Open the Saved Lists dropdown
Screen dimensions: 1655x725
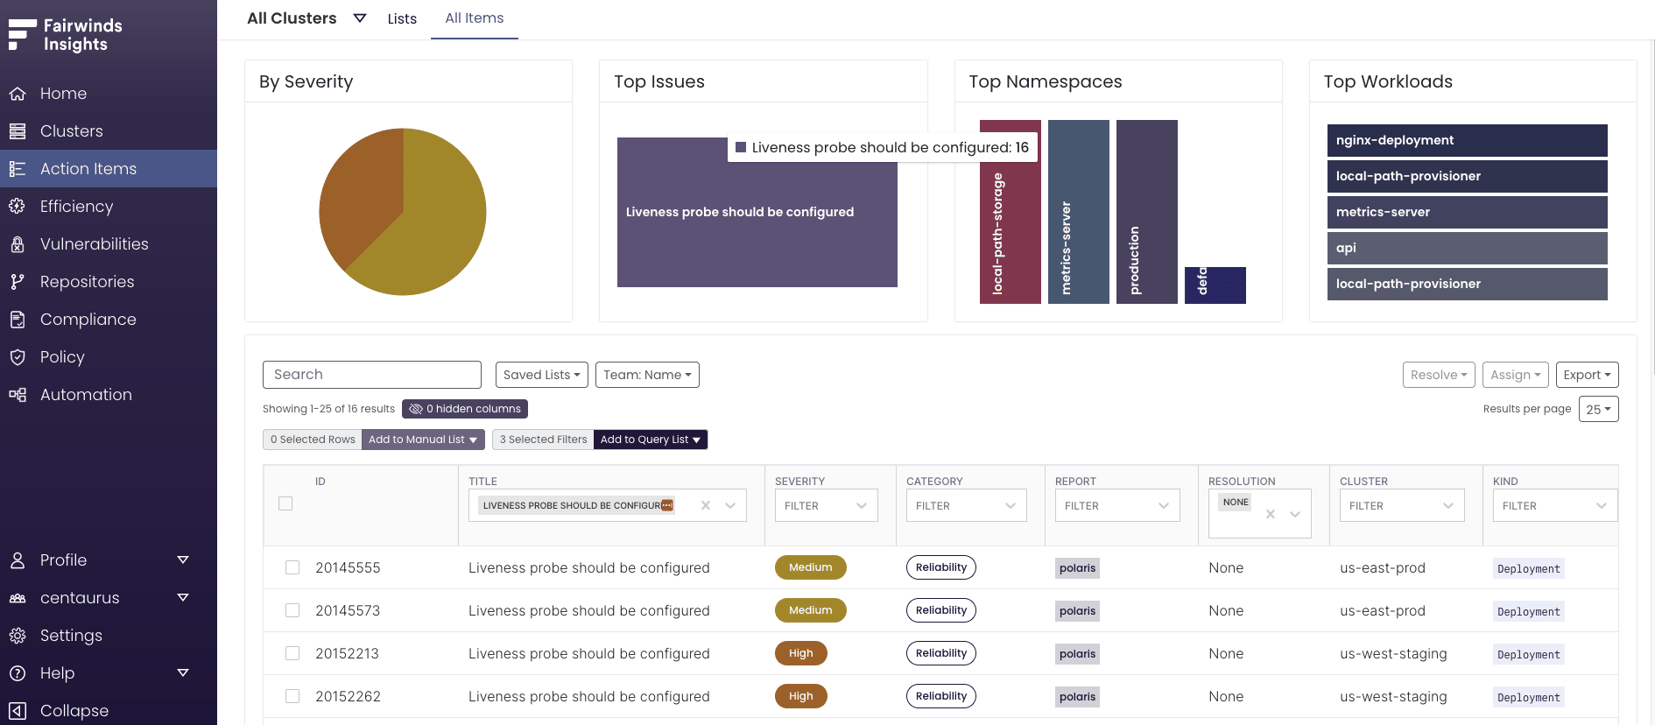tap(541, 375)
